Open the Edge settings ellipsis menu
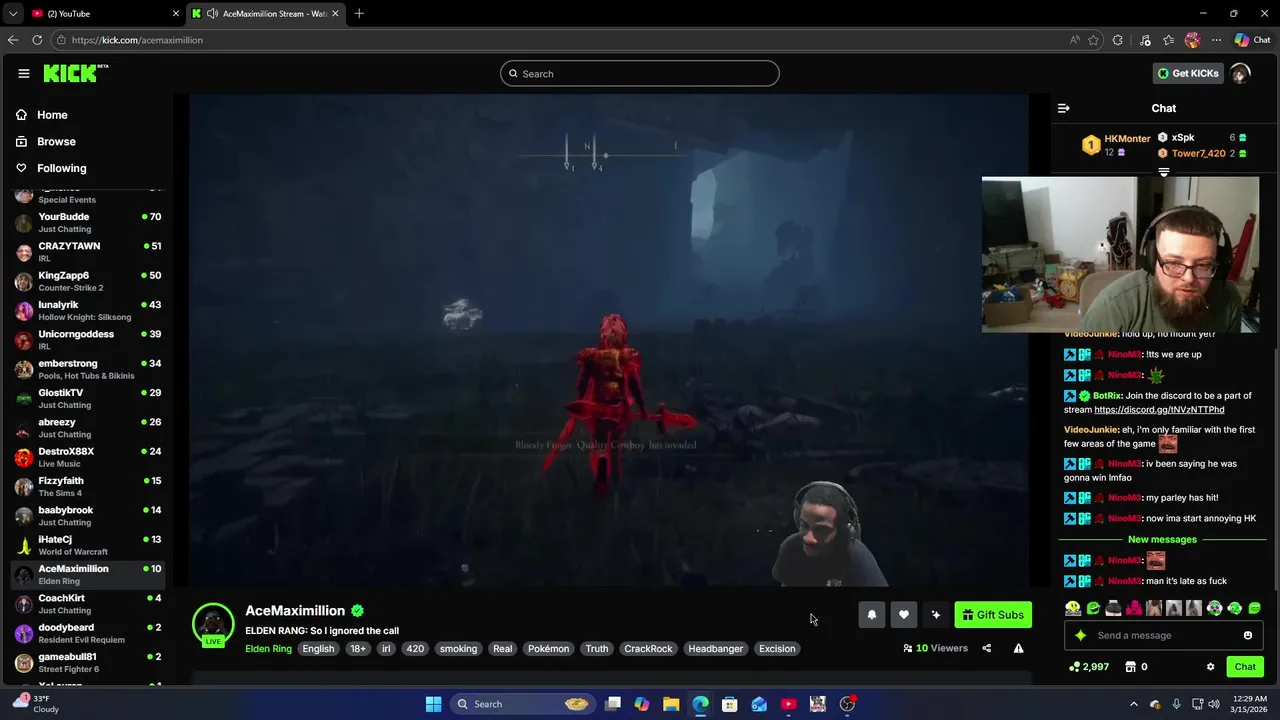Viewport: 1280px width, 720px height. [1216, 40]
